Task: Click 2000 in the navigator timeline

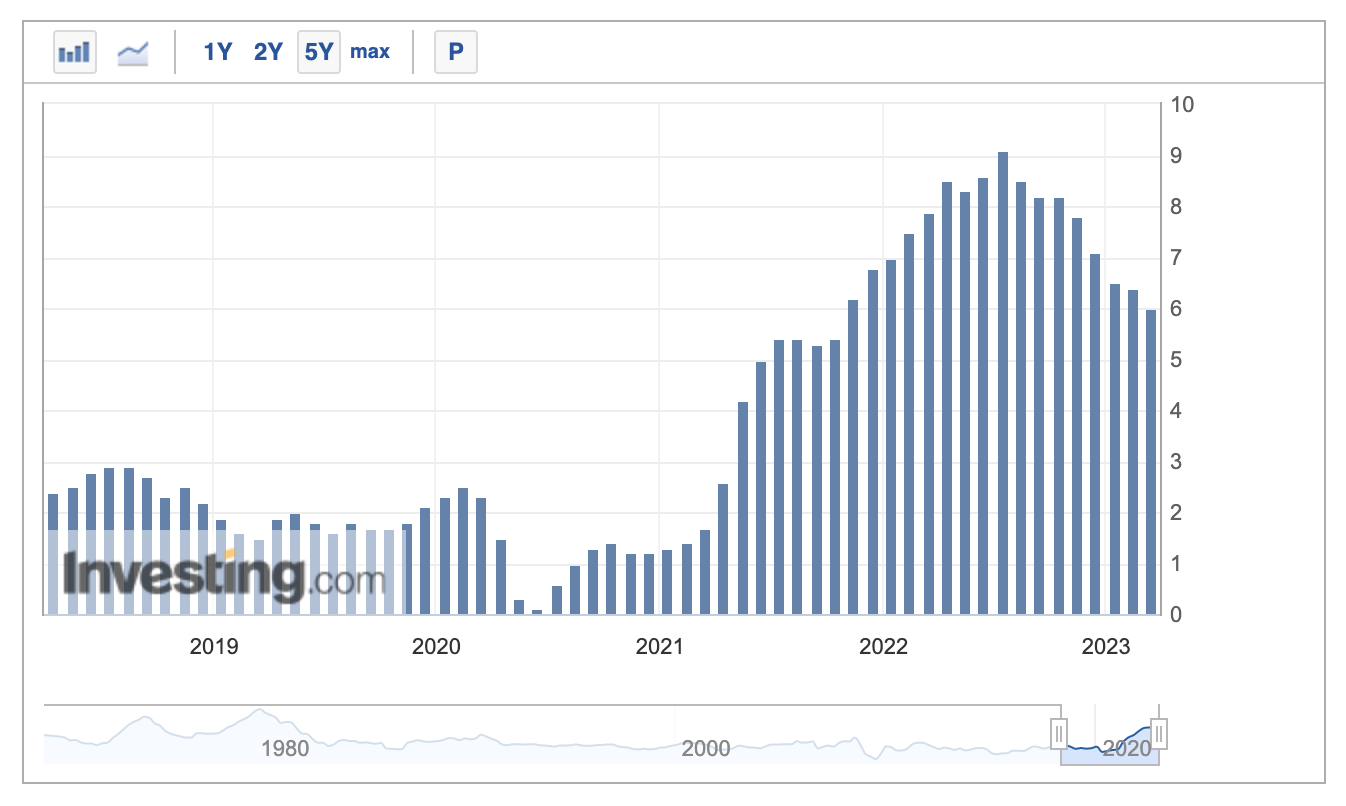Action: point(706,747)
